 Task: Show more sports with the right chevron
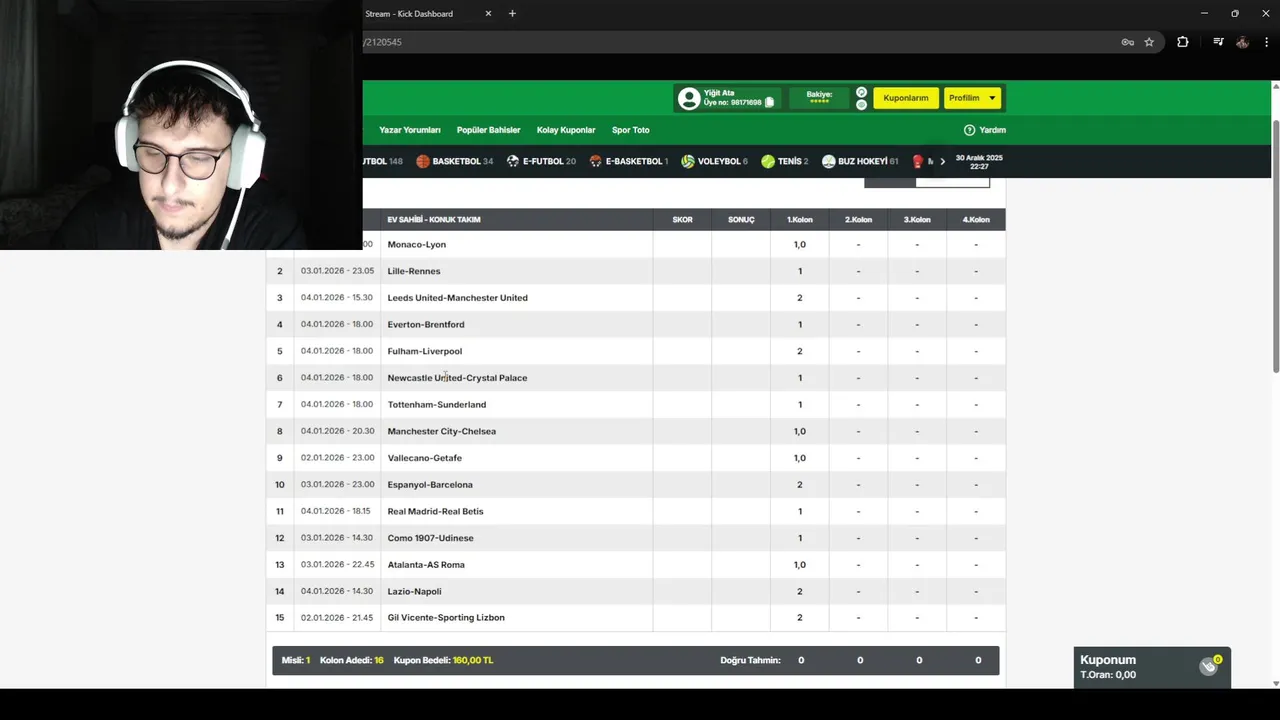(942, 161)
